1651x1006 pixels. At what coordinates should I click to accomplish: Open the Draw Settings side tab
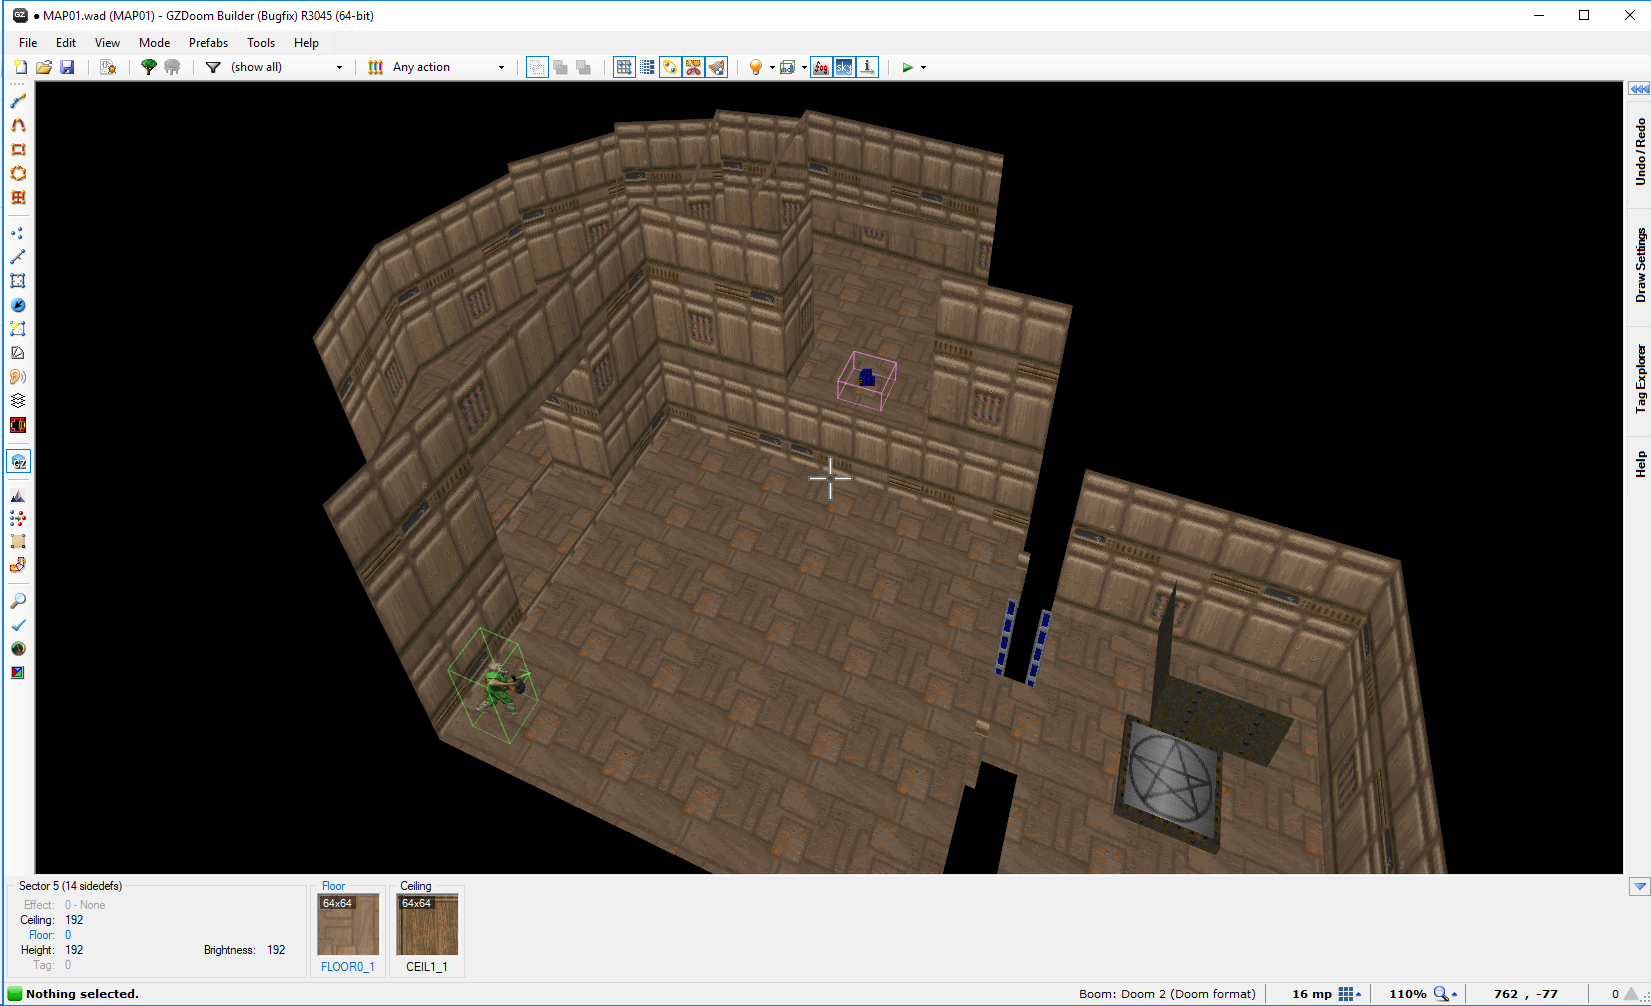(1639, 266)
